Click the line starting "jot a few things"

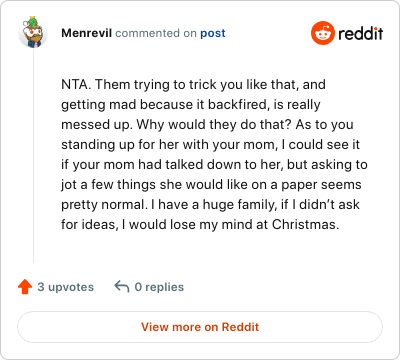coord(211,185)
